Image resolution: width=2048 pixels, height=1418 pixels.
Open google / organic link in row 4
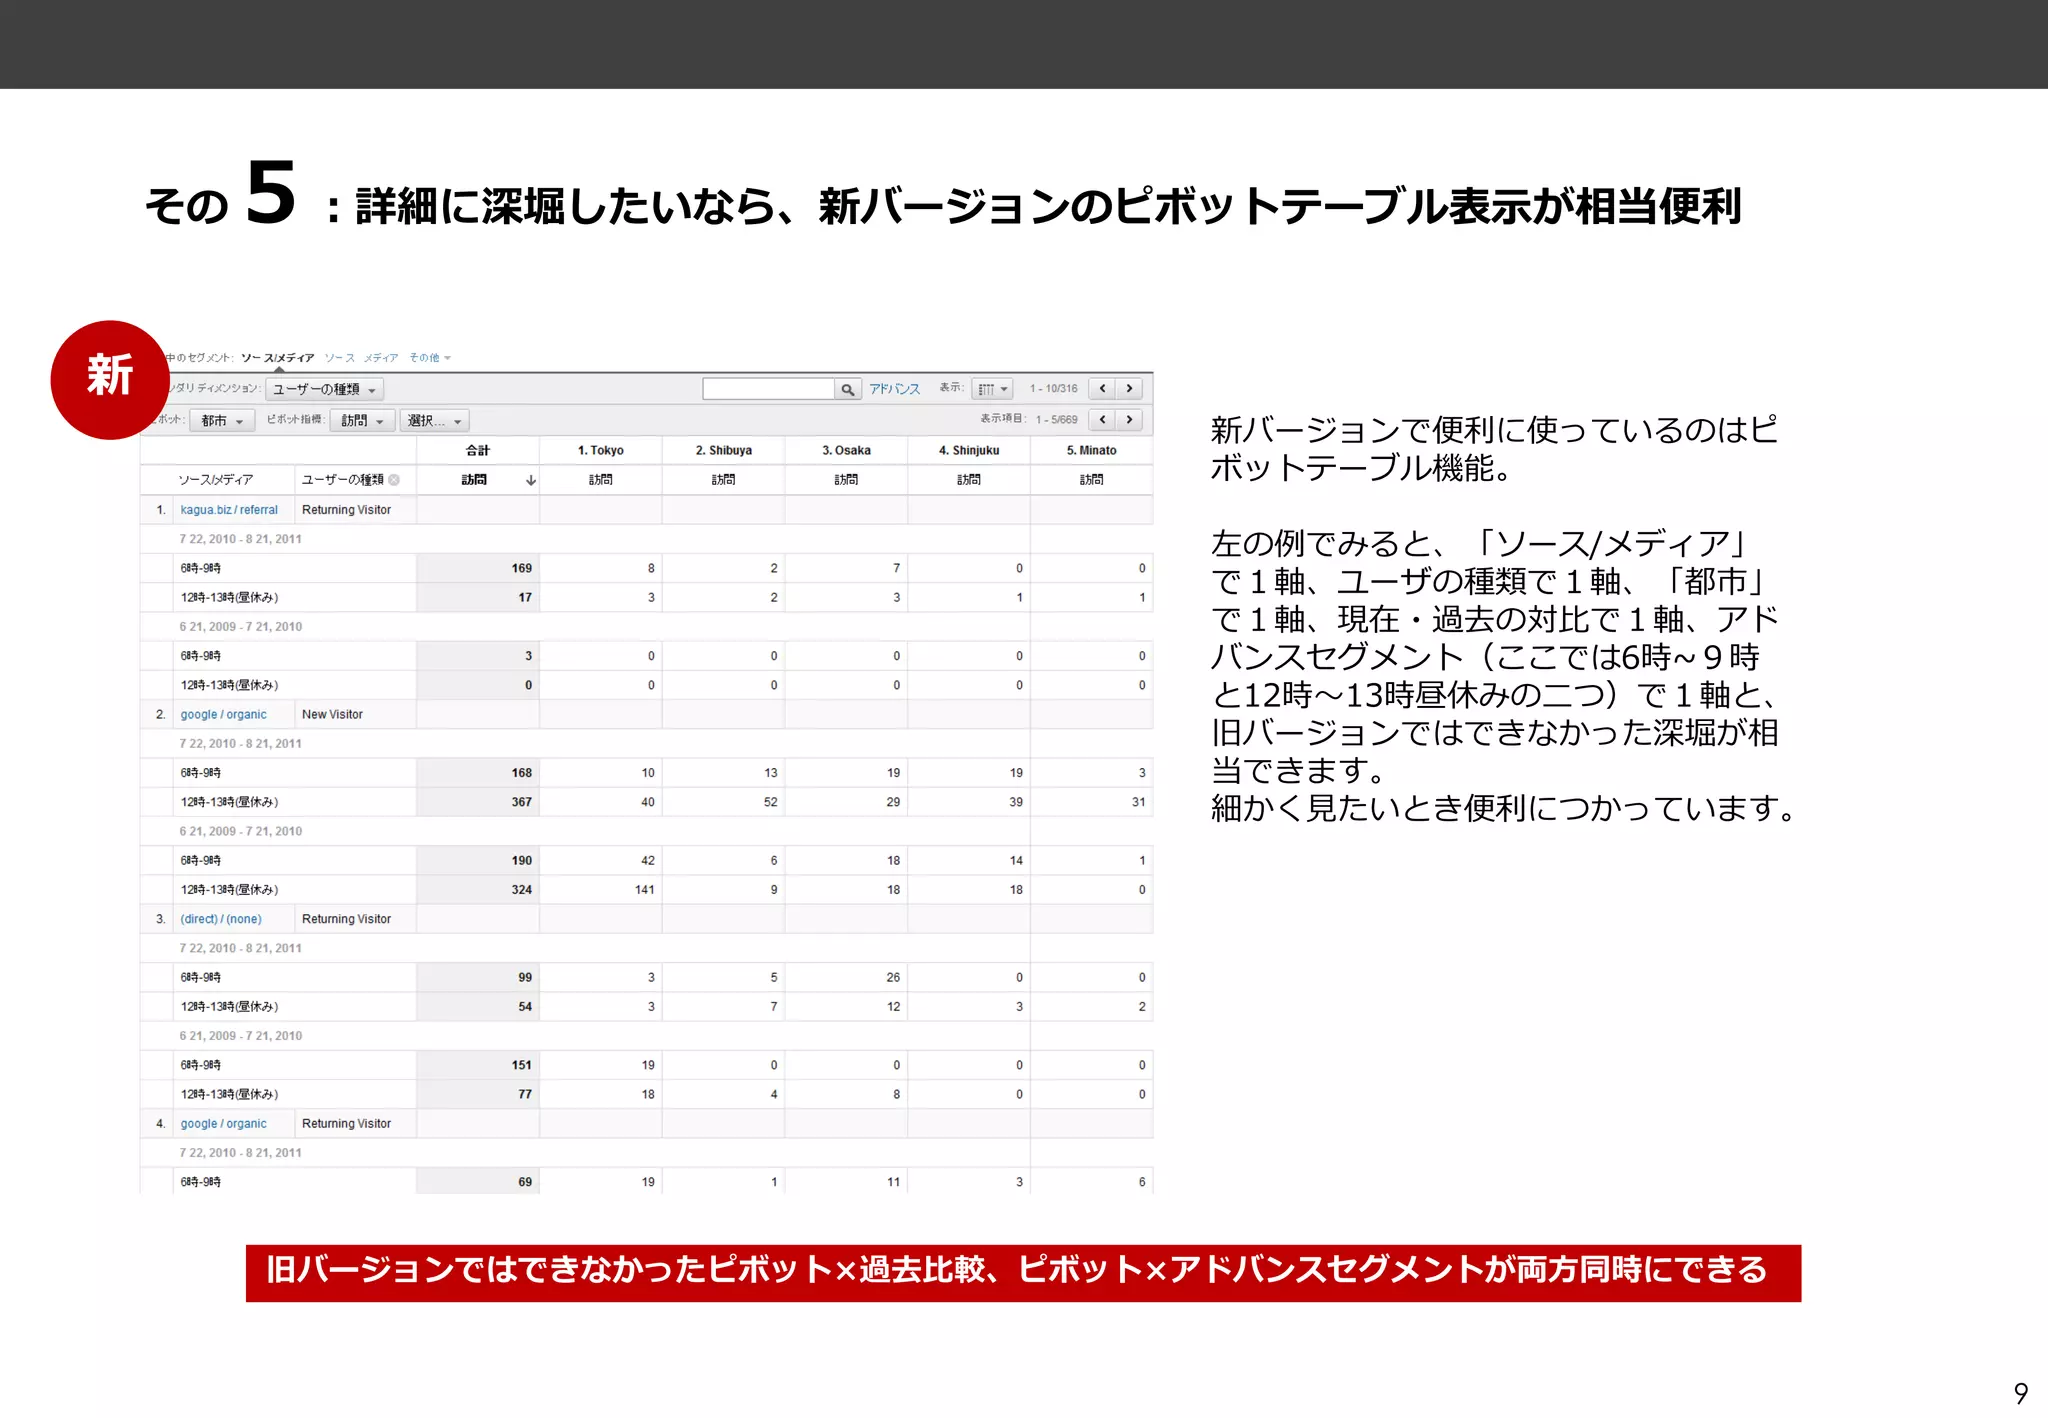pyautogui.click(x=223, y=1124)
